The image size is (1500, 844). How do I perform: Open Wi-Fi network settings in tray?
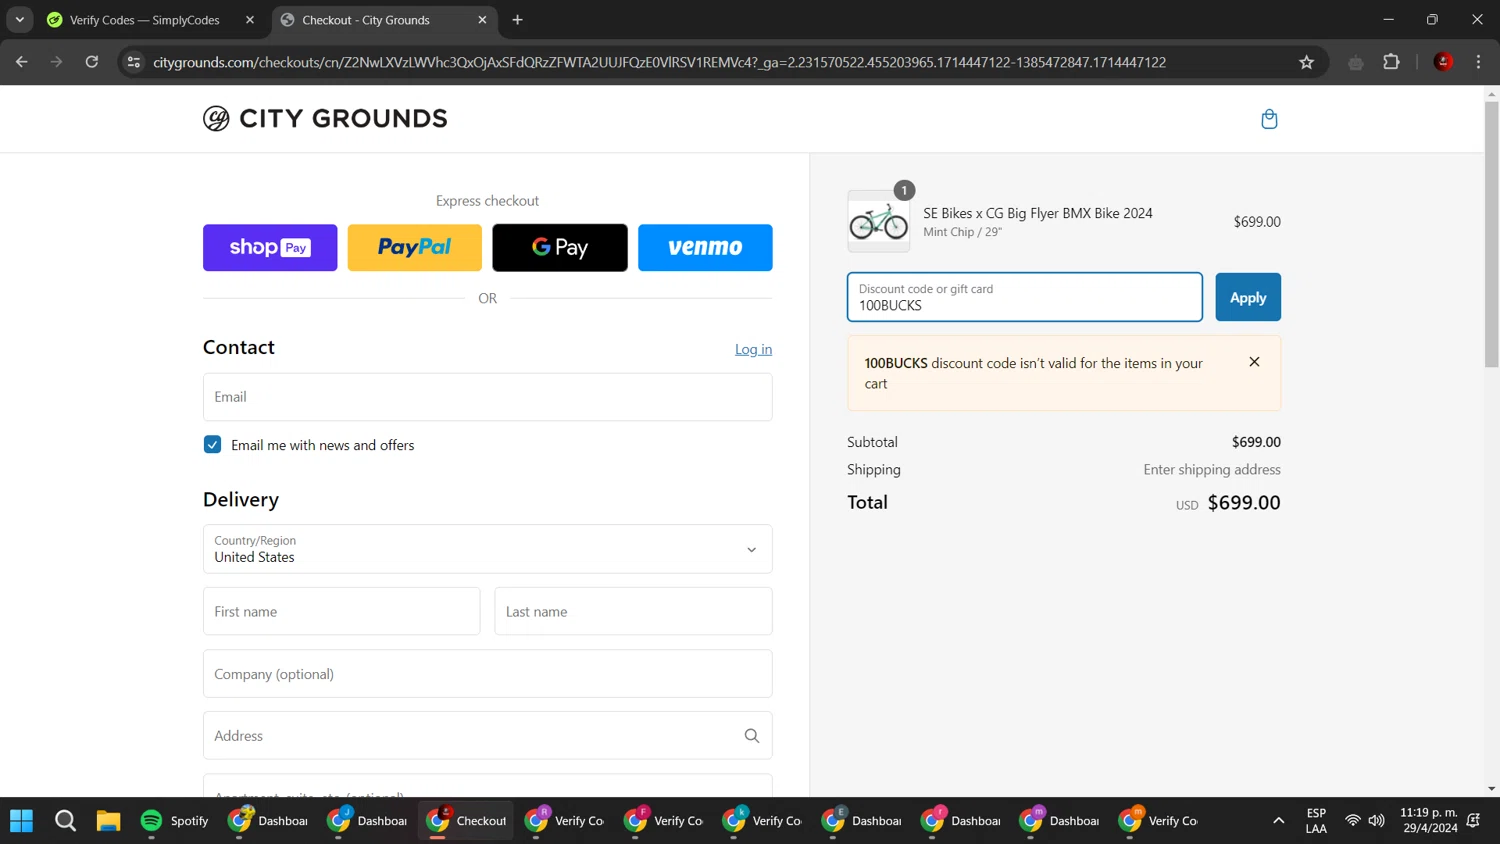coord(1352,821)
